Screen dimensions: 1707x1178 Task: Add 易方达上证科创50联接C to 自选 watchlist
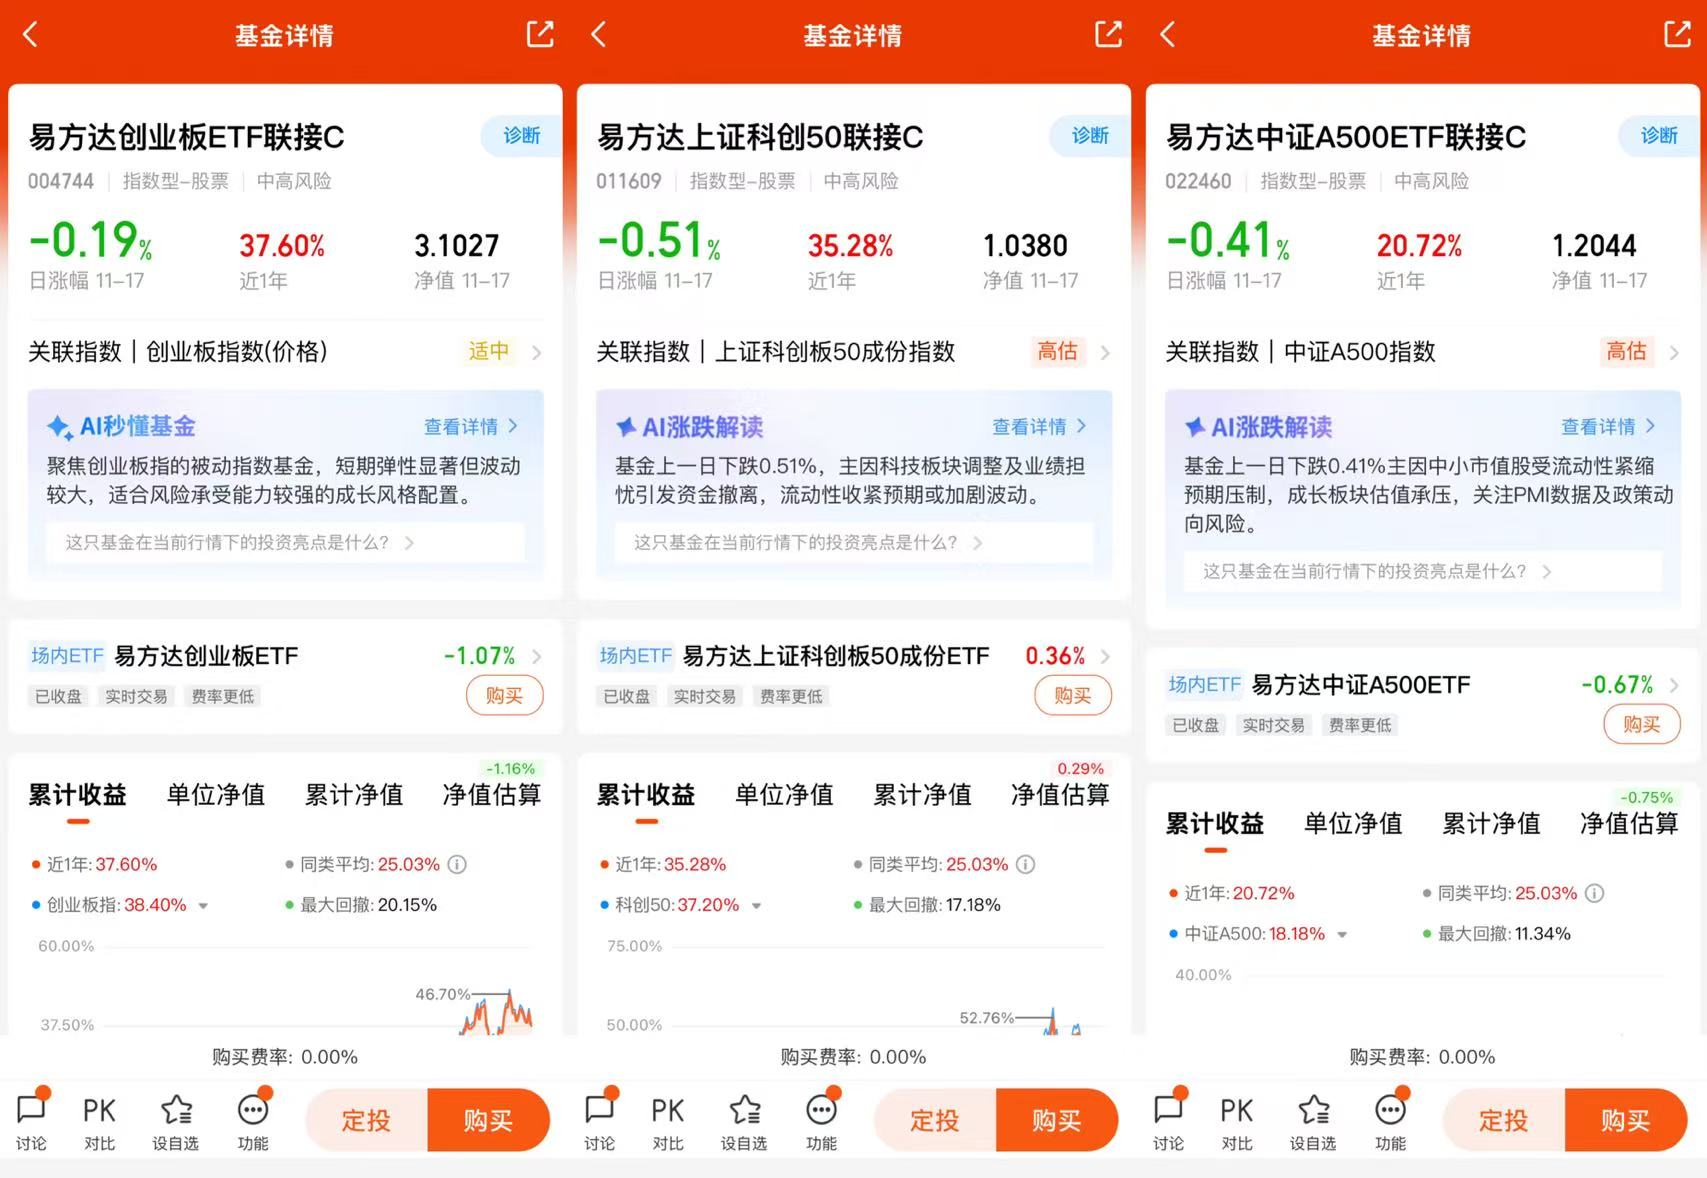(745, 1122)
